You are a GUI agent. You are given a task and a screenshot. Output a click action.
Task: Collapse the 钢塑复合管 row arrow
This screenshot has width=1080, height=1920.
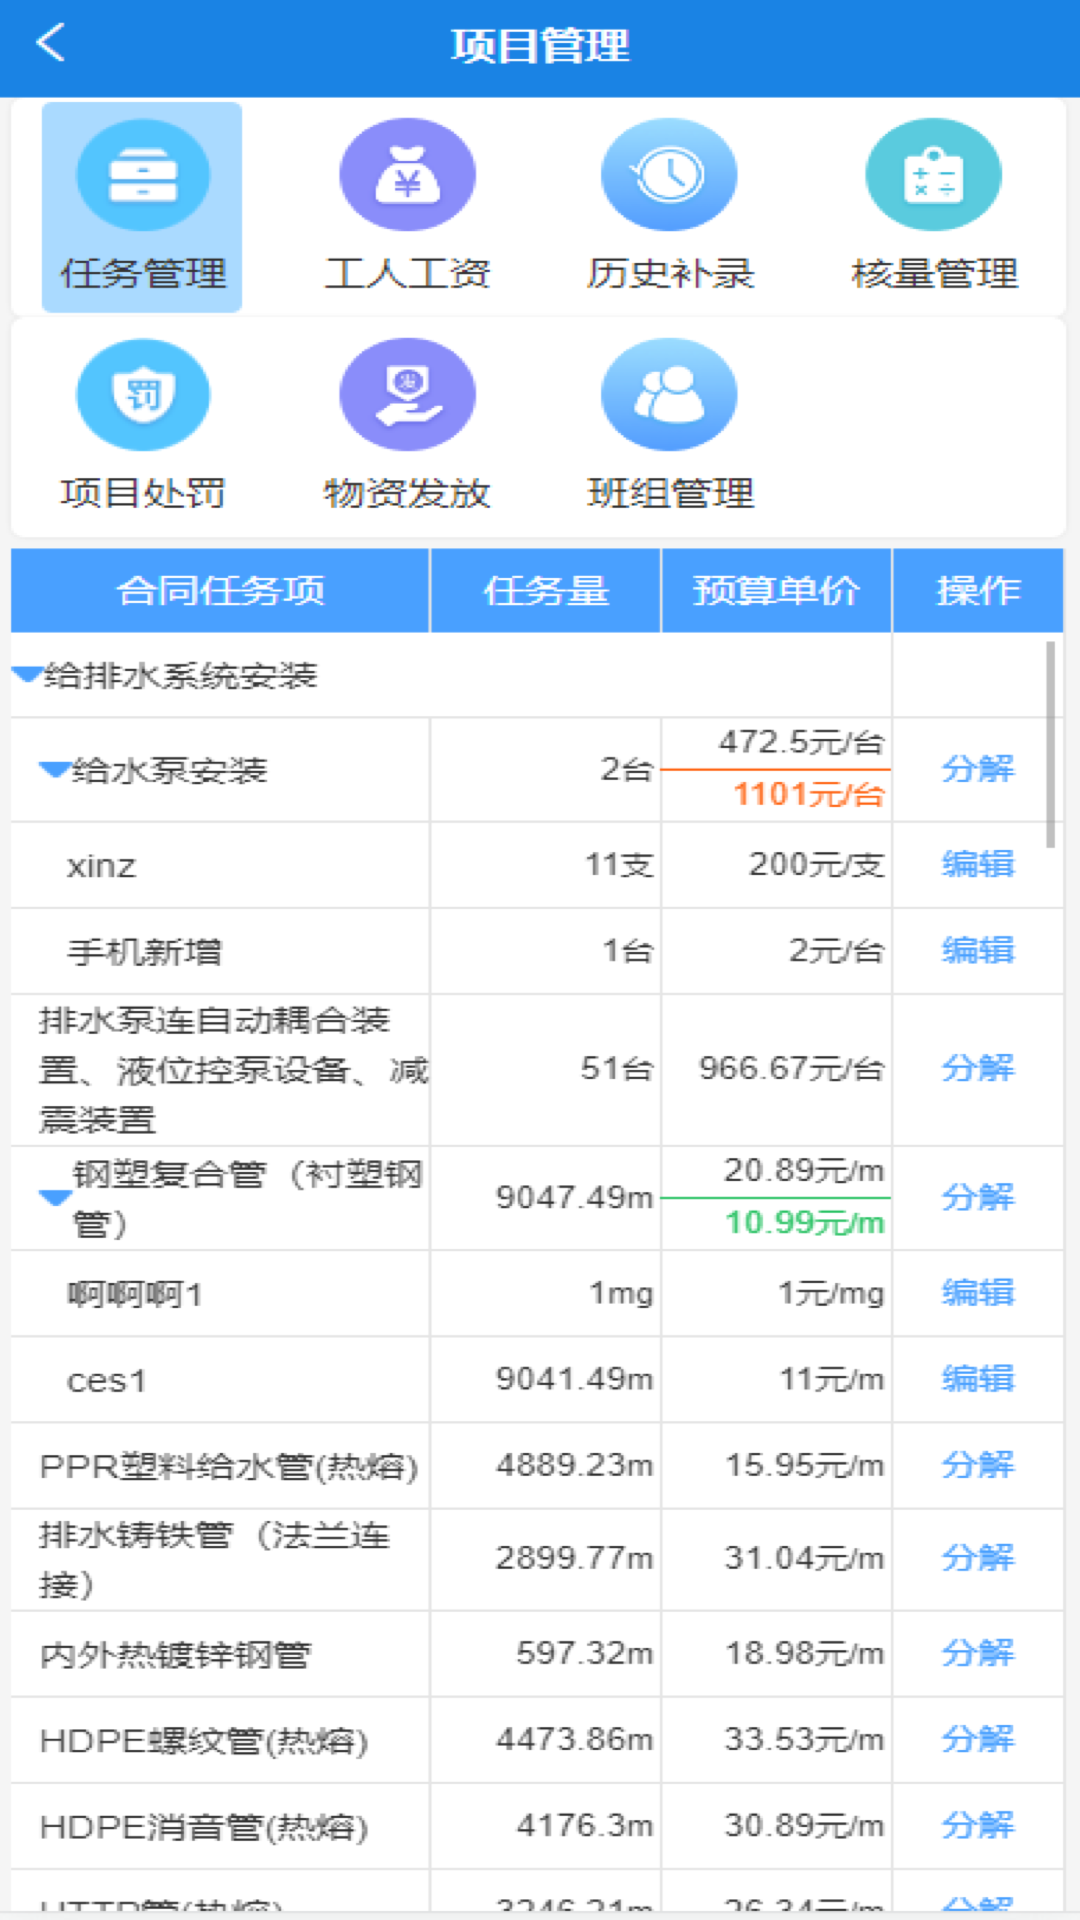(55, 1197)
